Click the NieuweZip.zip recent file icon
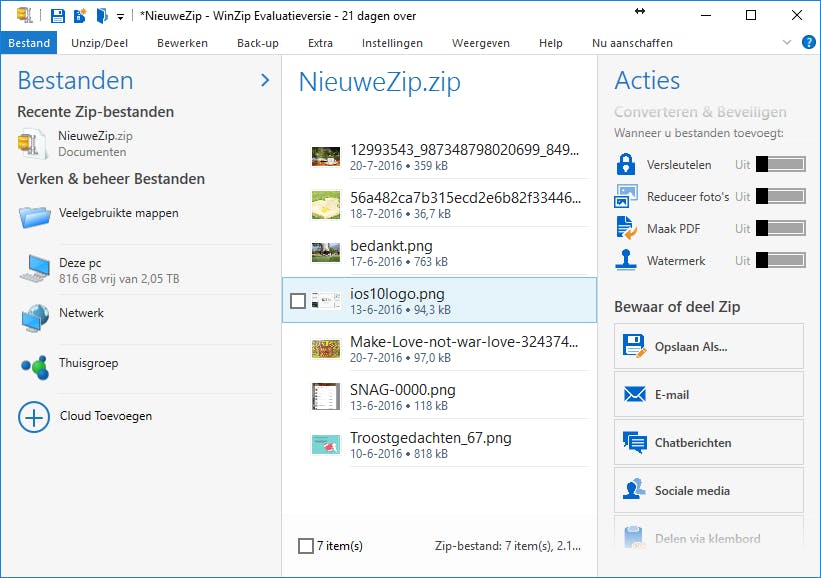821x578 pixels. click(32, 143)
